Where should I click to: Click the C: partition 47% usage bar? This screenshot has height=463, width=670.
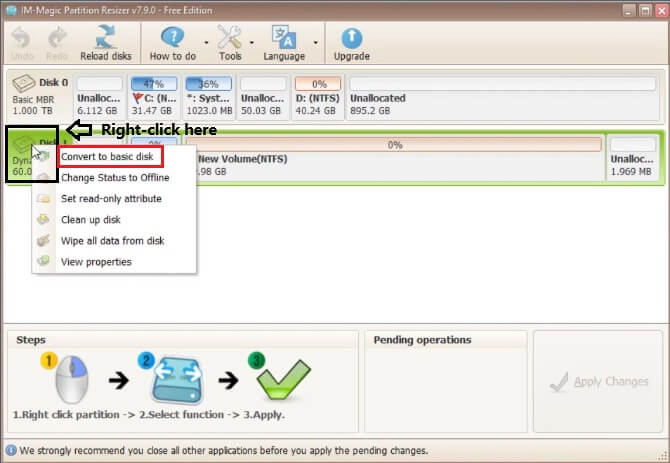coord(154,83)
